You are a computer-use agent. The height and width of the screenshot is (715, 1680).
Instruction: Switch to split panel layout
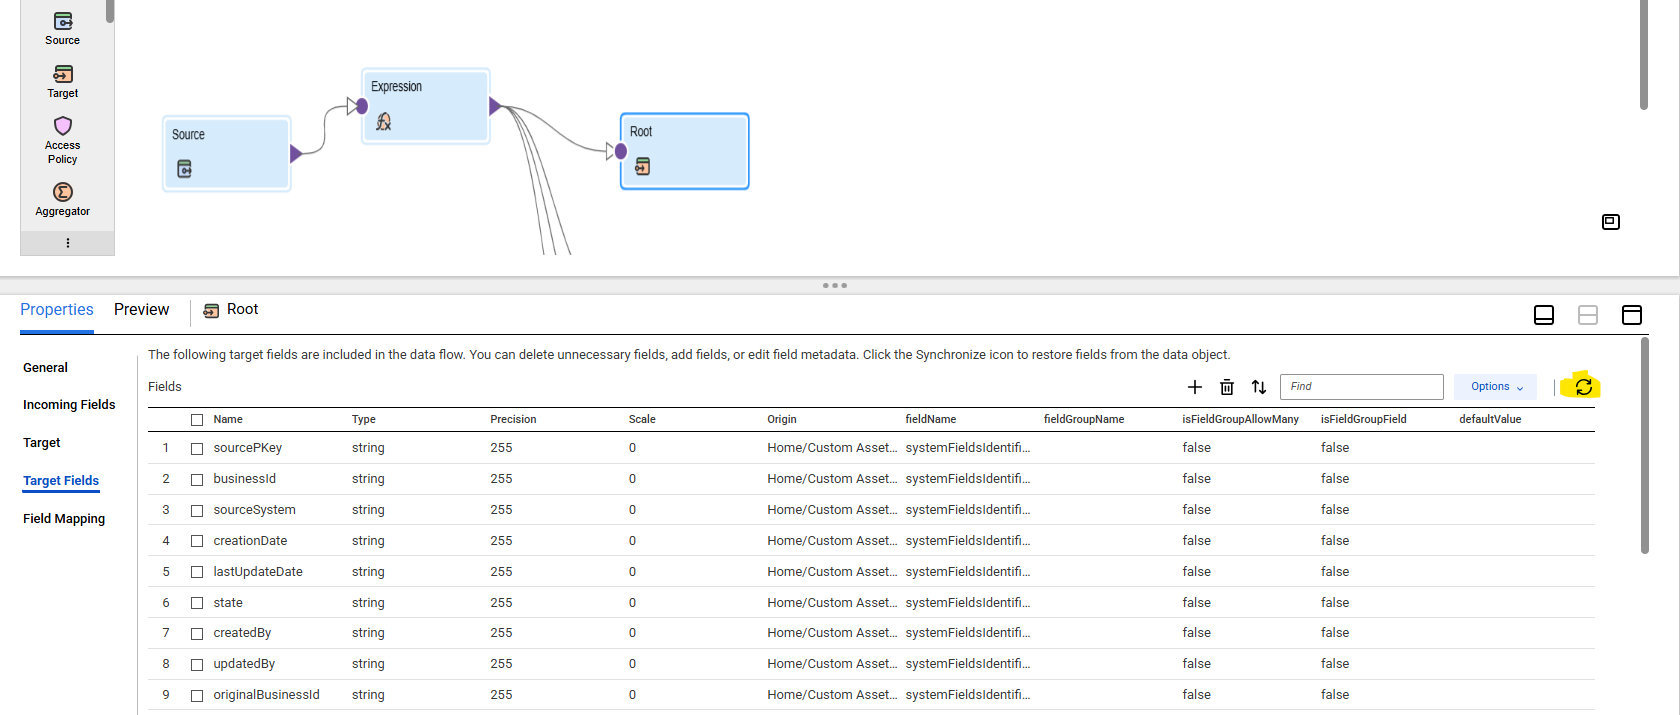click(x=1588, y=315)
